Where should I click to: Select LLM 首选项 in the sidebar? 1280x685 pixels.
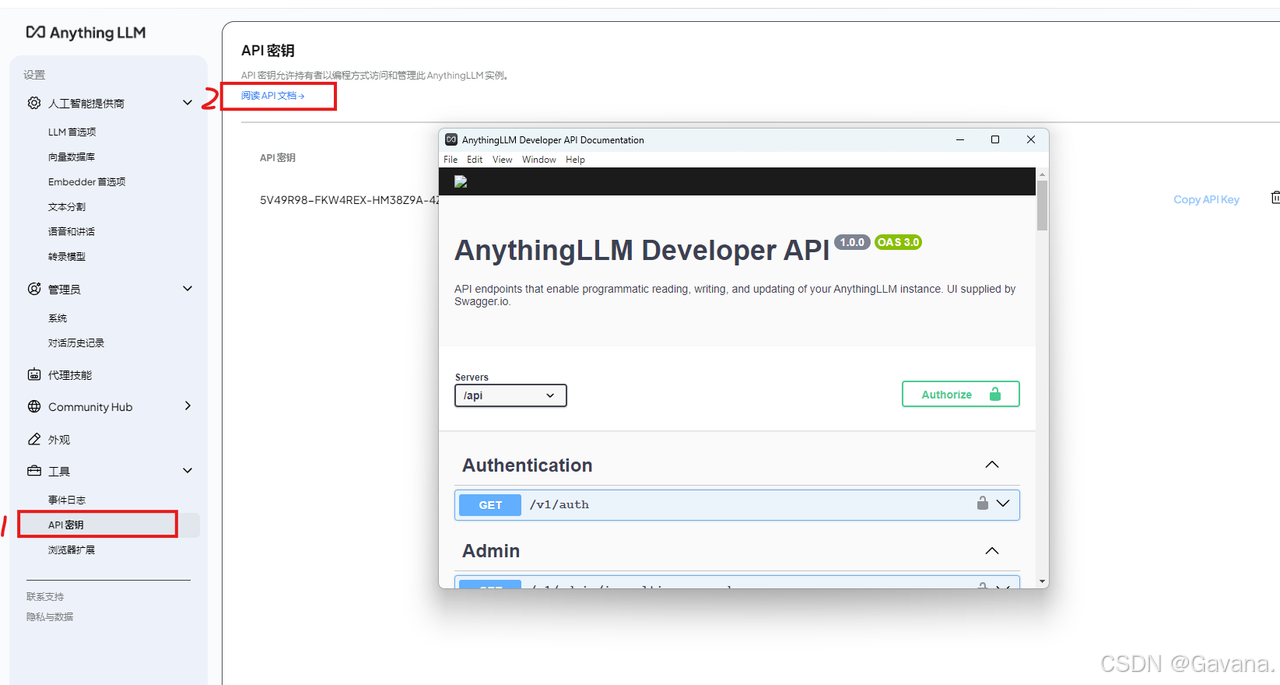[72, 132]
